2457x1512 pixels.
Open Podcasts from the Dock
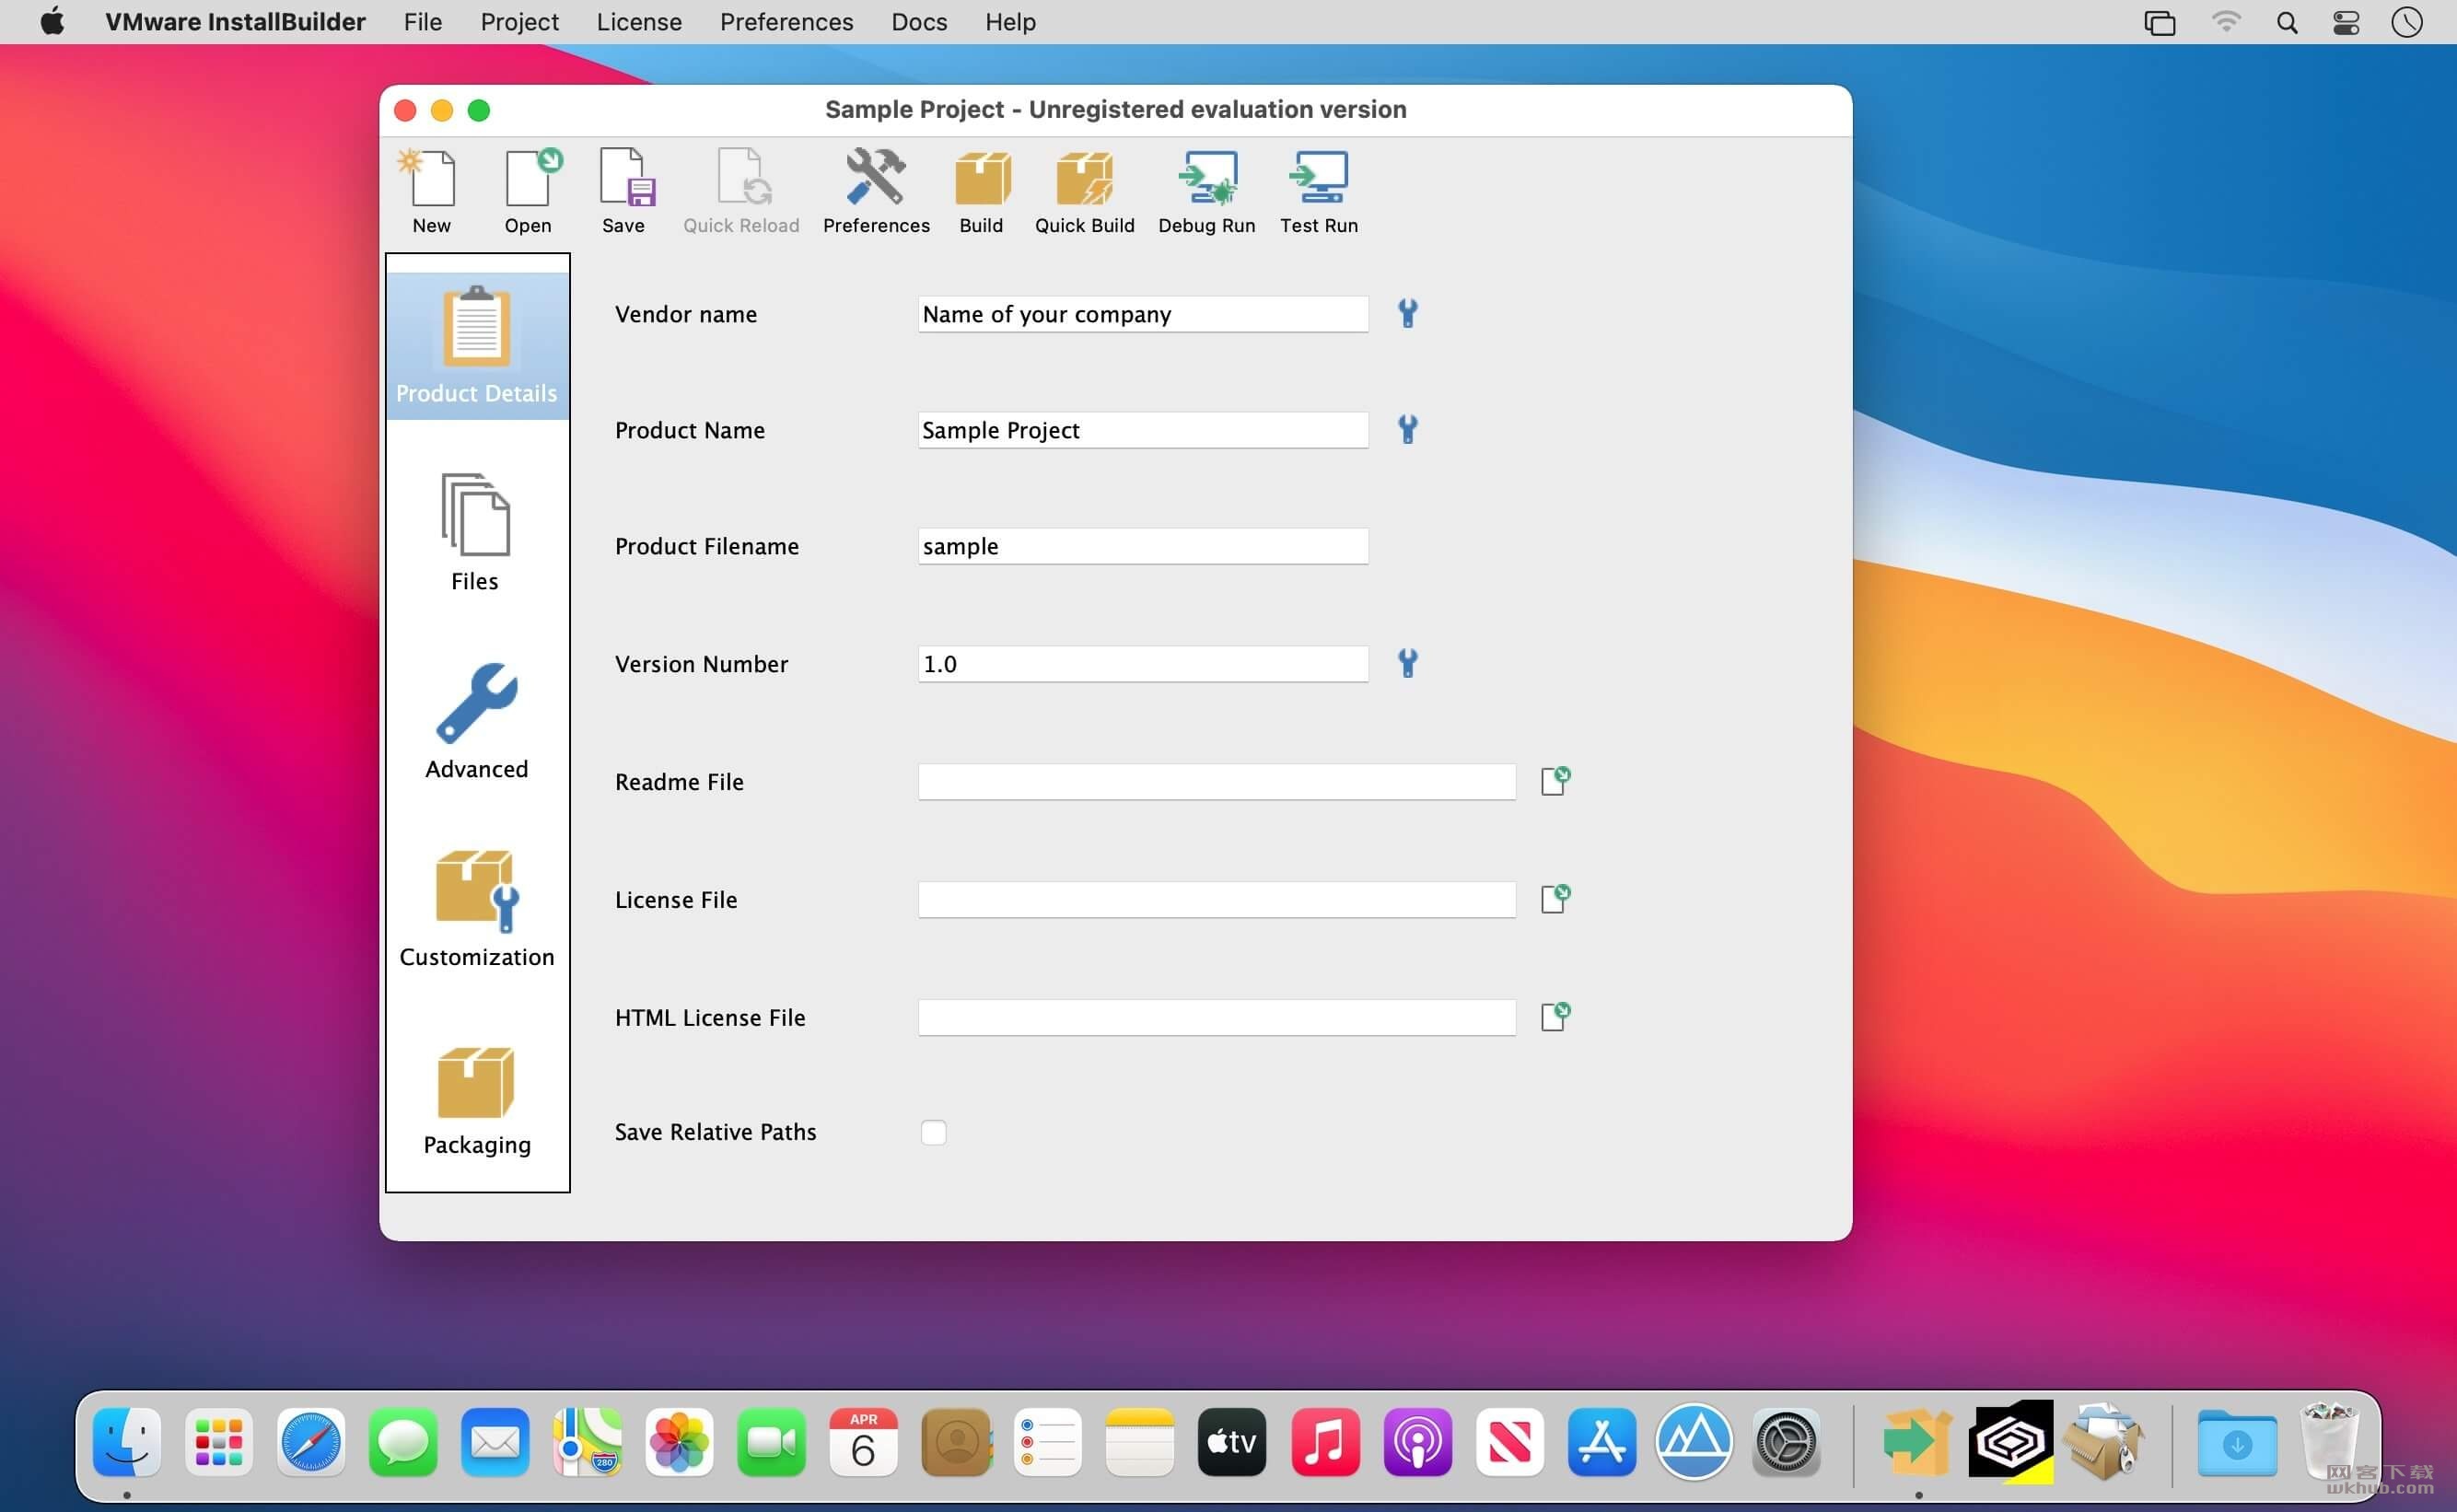1417,1442
